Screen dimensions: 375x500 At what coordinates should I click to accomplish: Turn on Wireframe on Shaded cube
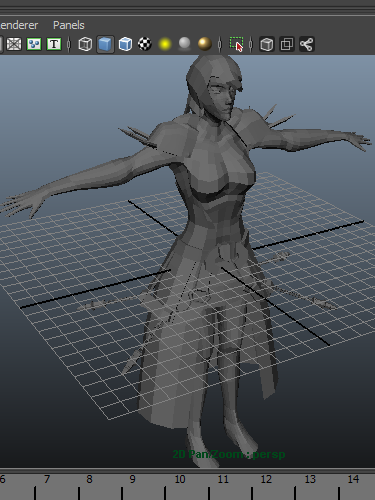(125, 44)
